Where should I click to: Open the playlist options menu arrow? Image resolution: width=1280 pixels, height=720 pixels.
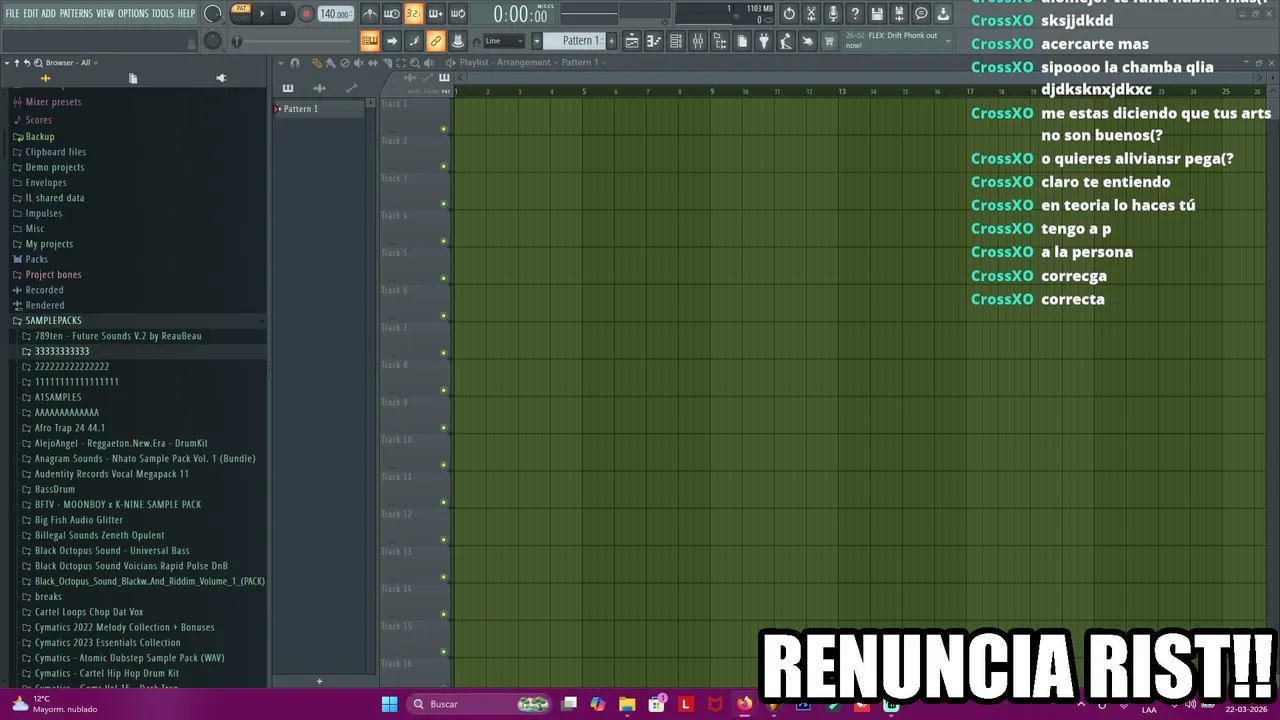click(x=280, y=63)
